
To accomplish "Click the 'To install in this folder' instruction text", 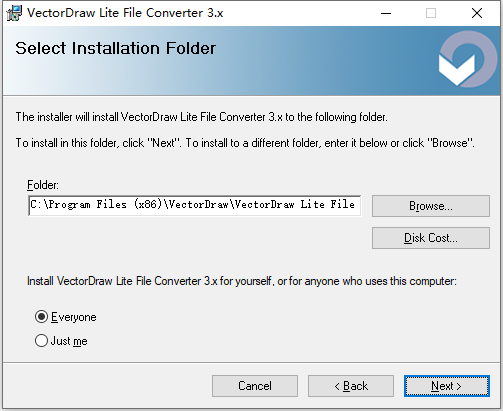I will (245, 143).
